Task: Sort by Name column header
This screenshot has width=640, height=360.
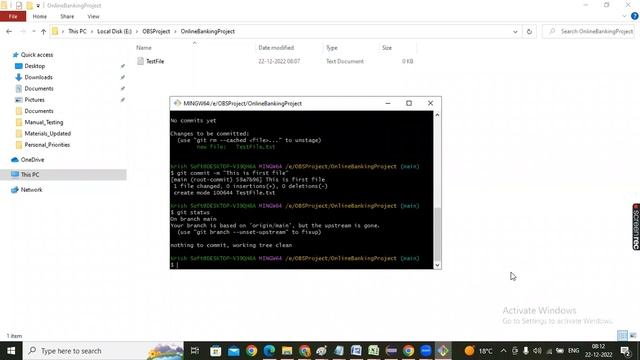Action: point(144,48)
